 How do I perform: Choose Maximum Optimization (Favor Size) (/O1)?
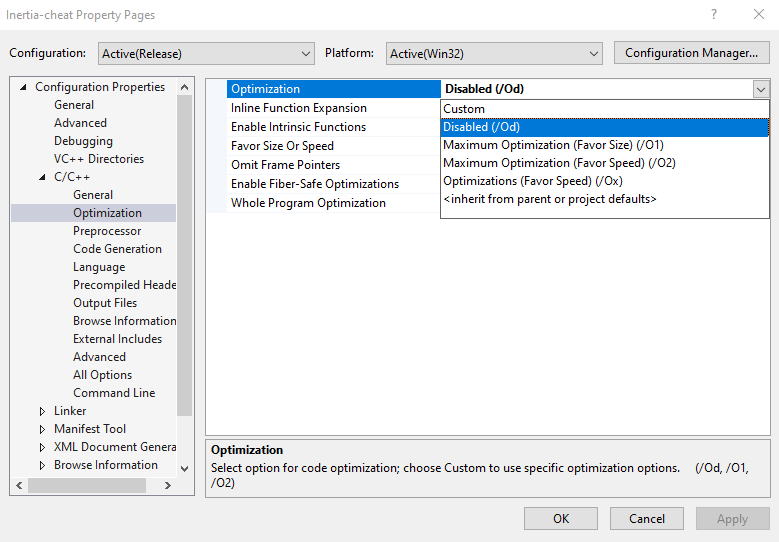[553, 145]
